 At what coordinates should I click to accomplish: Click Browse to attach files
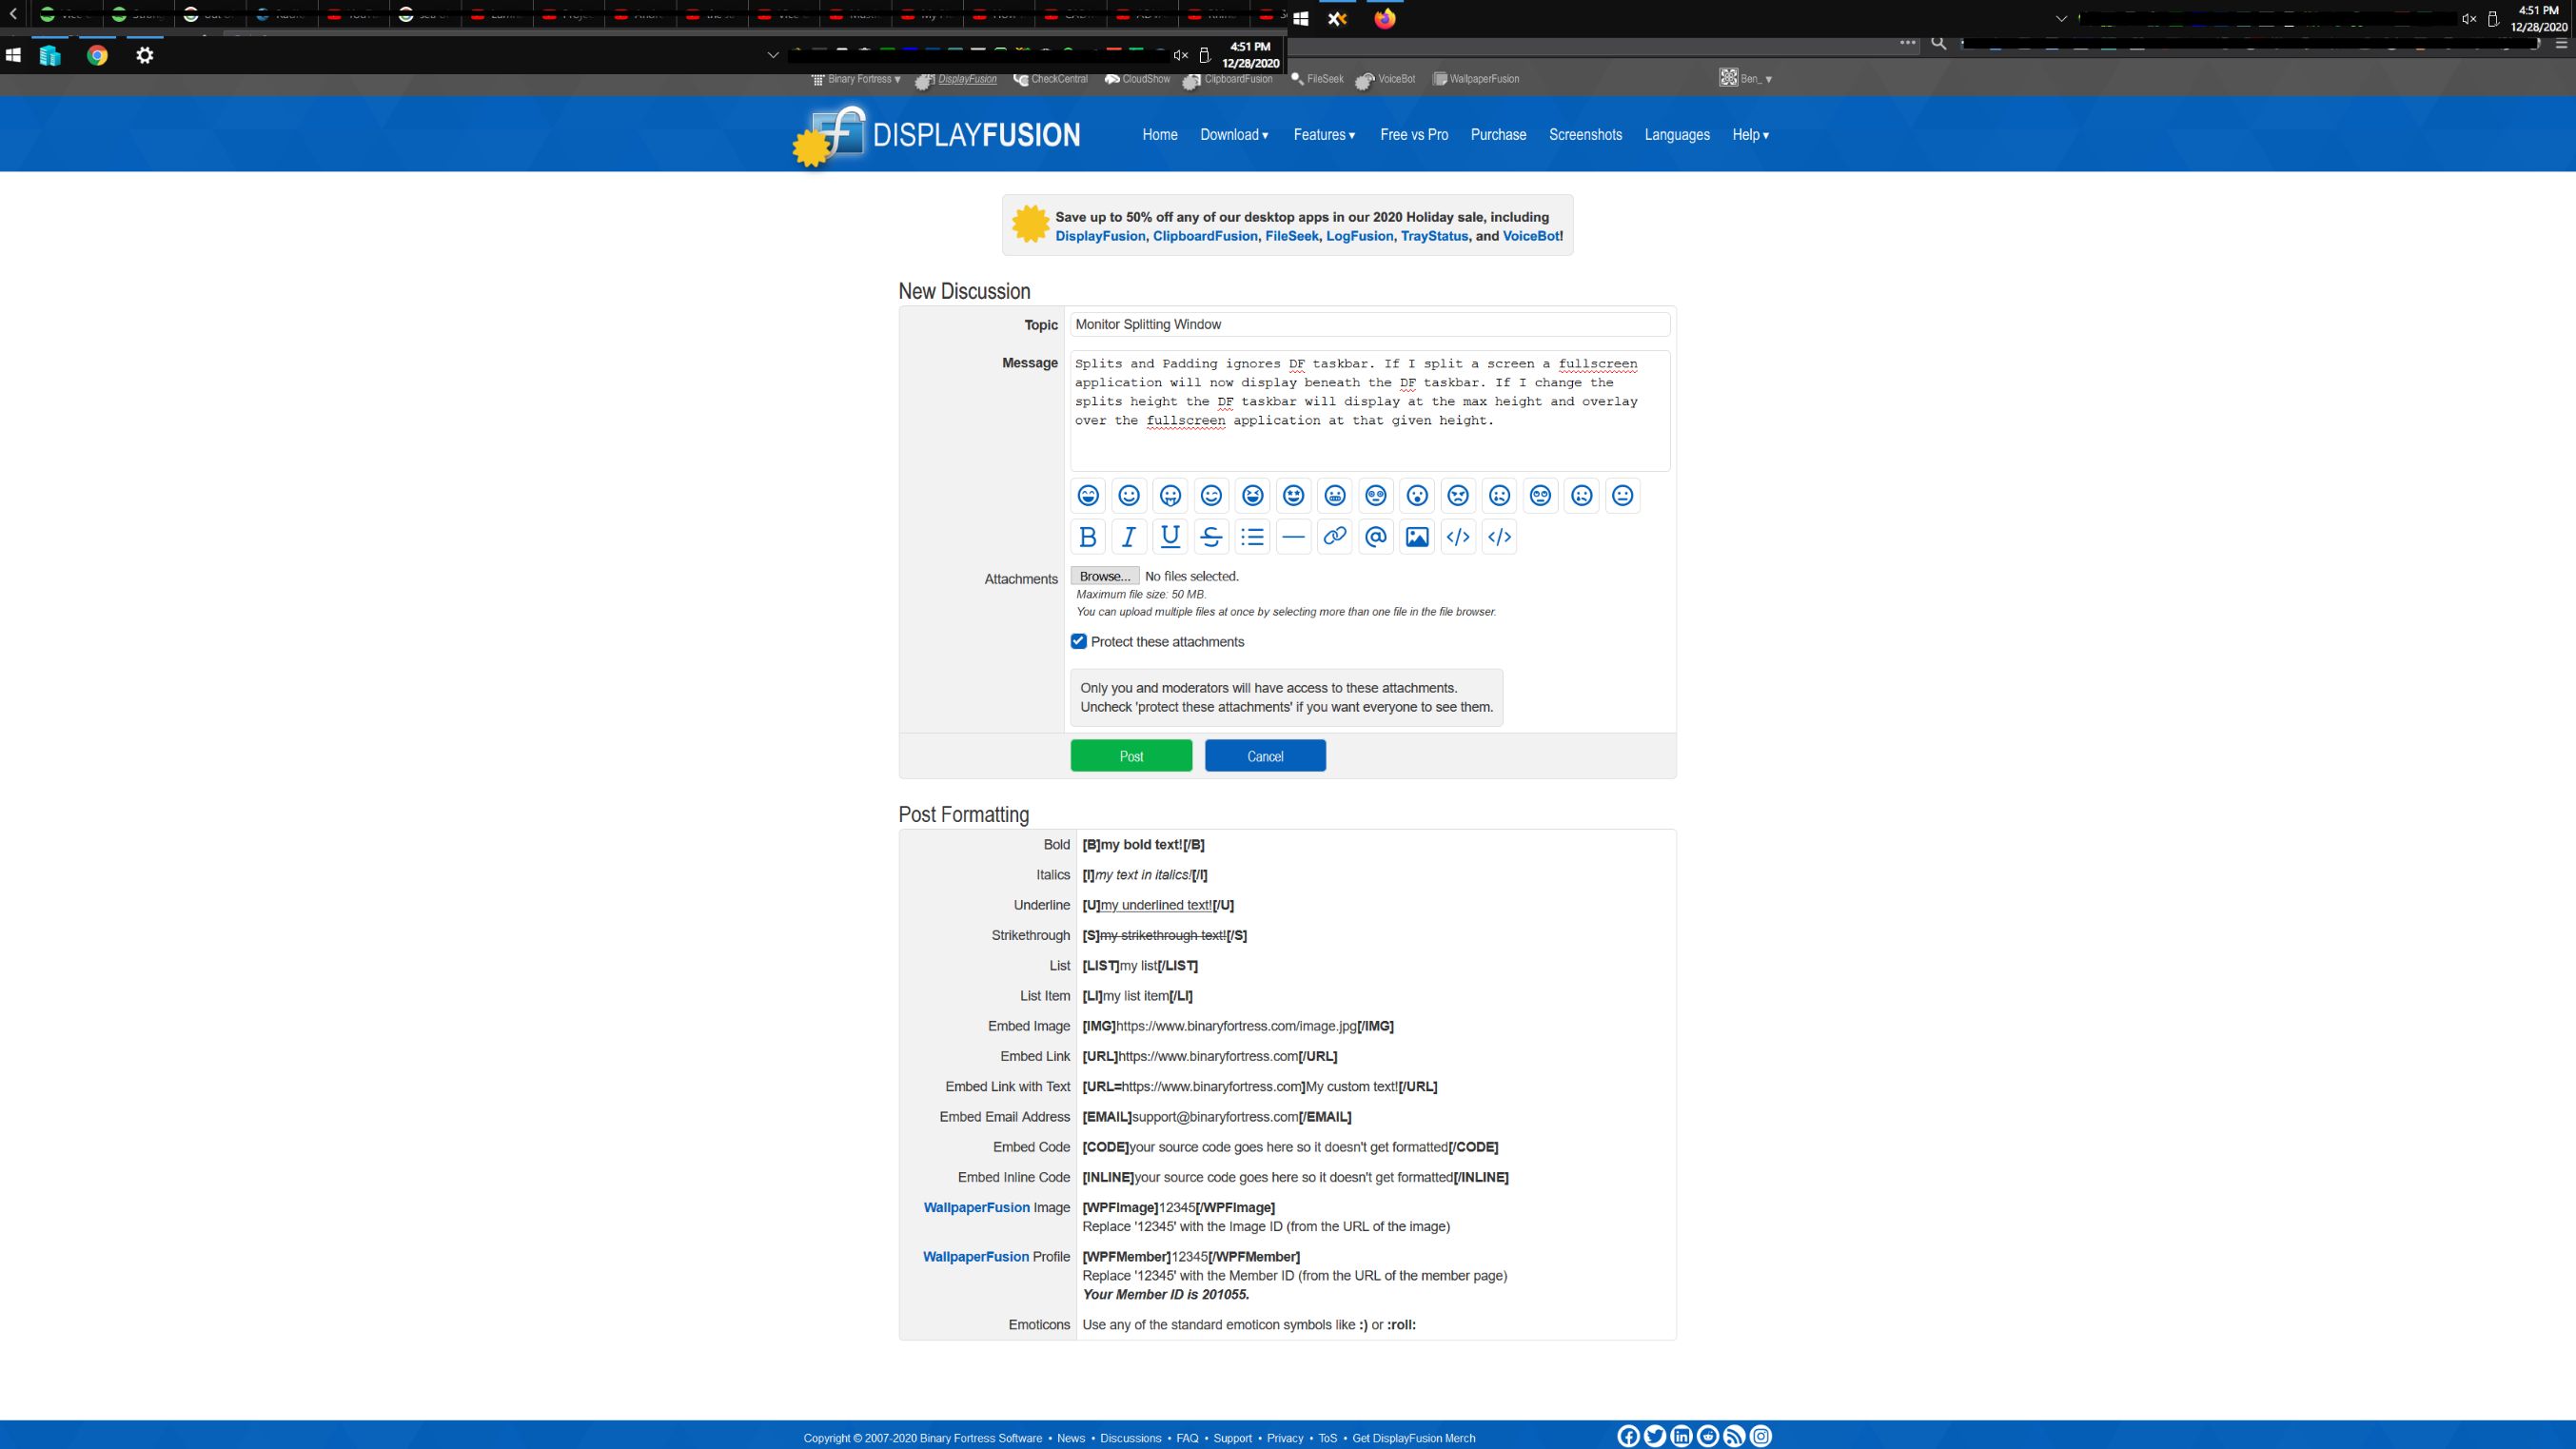pyautogui.click(x=1104, y=576)
